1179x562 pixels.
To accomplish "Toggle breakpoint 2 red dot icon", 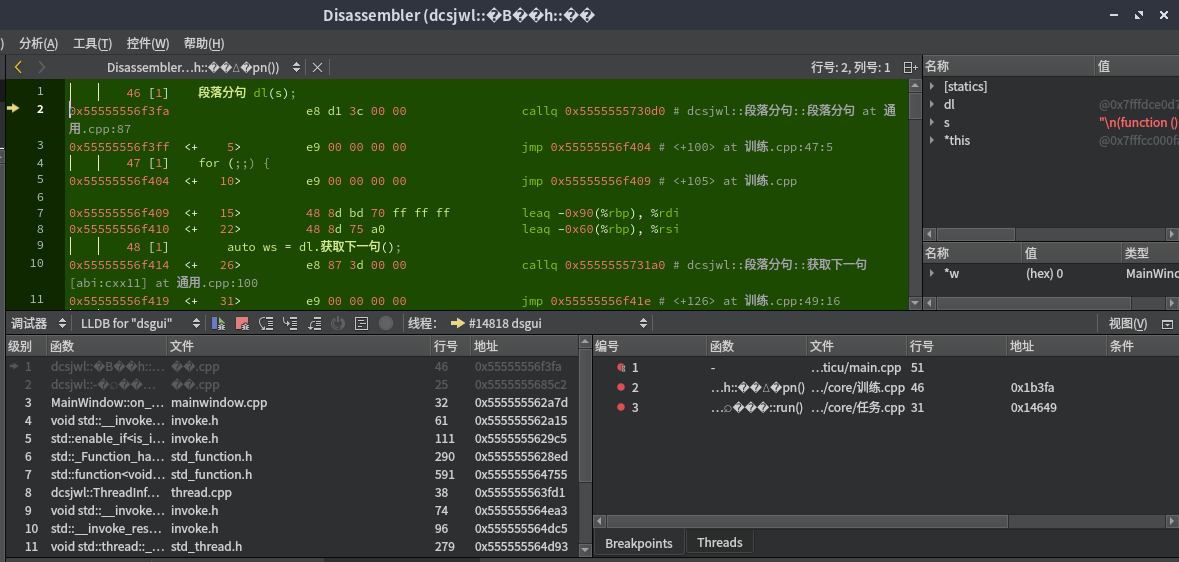I will [621, 387].
